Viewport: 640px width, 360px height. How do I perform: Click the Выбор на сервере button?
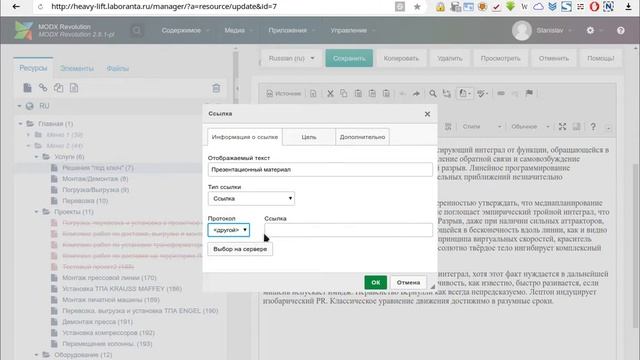click(x=240, y=249)
